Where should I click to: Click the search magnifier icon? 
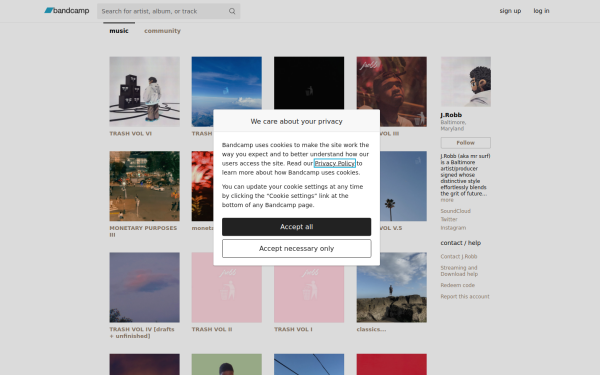(x=232, y=11)
